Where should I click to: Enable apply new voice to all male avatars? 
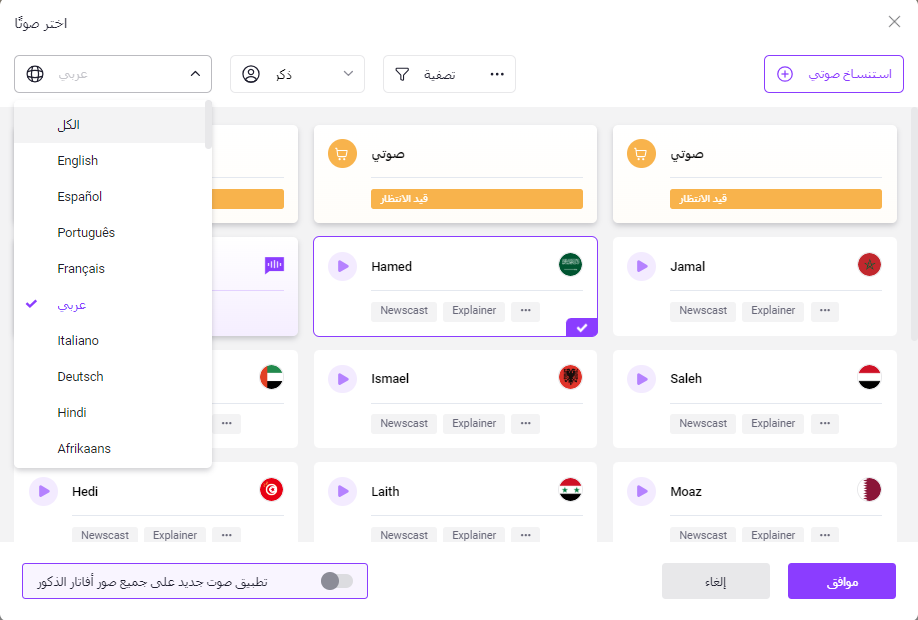[337, 581]
